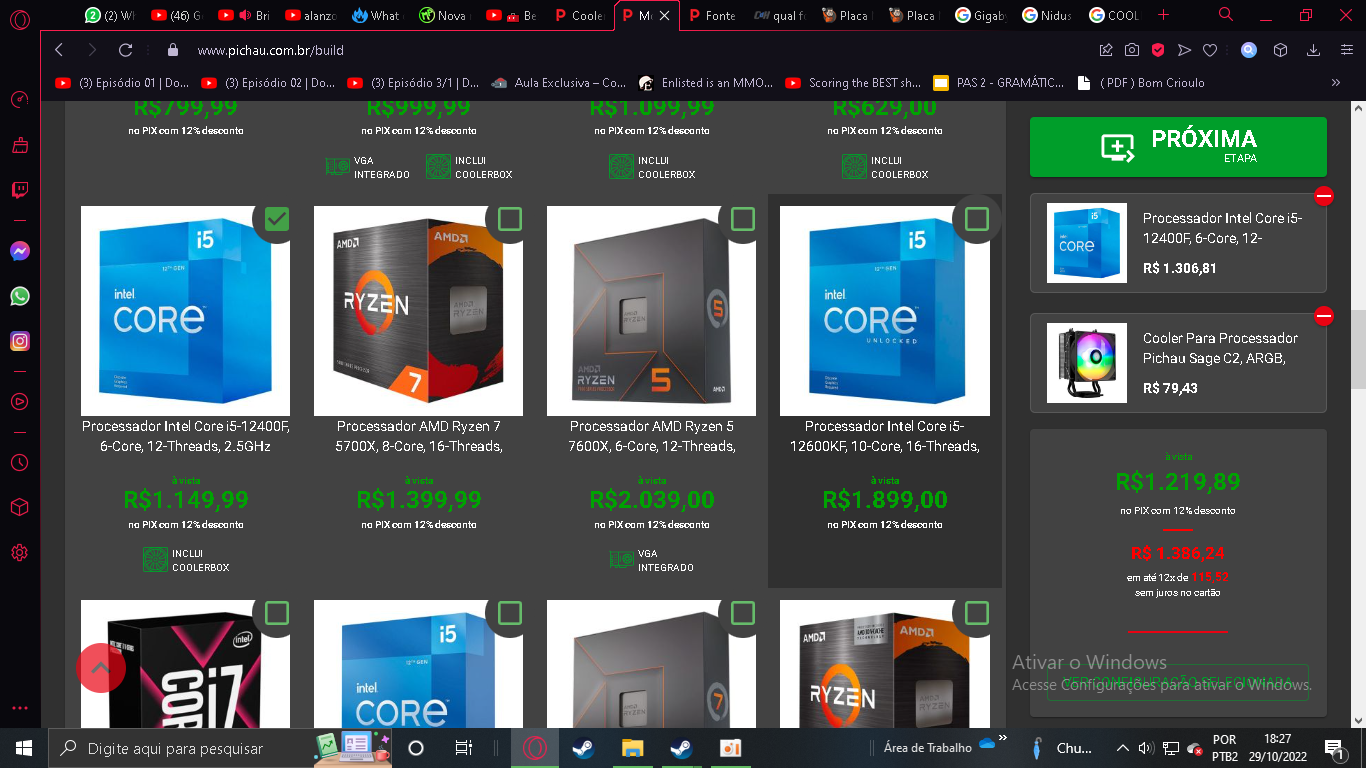The width and height of the screenshot is (1366, 768).
Task: Open Messenger from the sidebar
Action: pyautogui.click(x=20, y=251)
